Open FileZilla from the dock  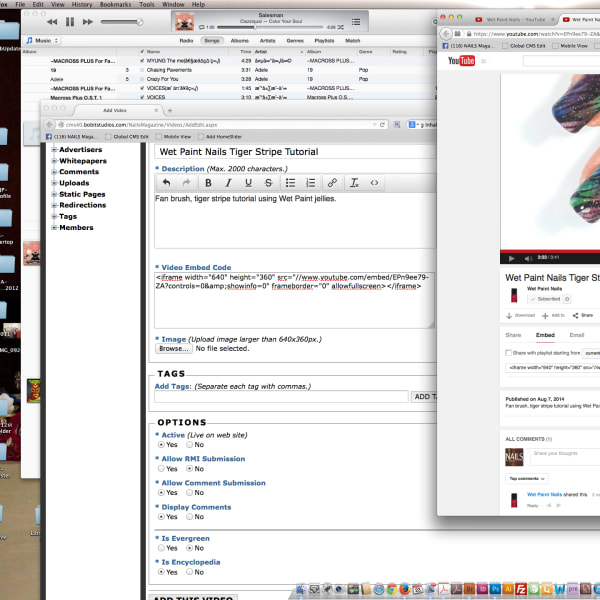tap(521, 589)
